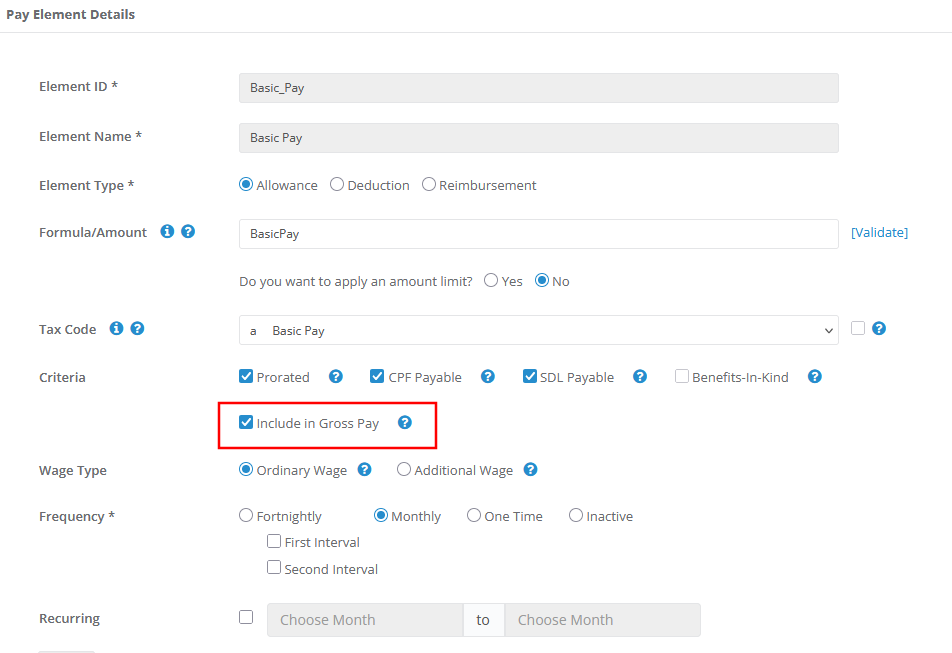Screen dimensions: 952x653
Task: Open help icon next to Additional Wage
Action: 531,470
